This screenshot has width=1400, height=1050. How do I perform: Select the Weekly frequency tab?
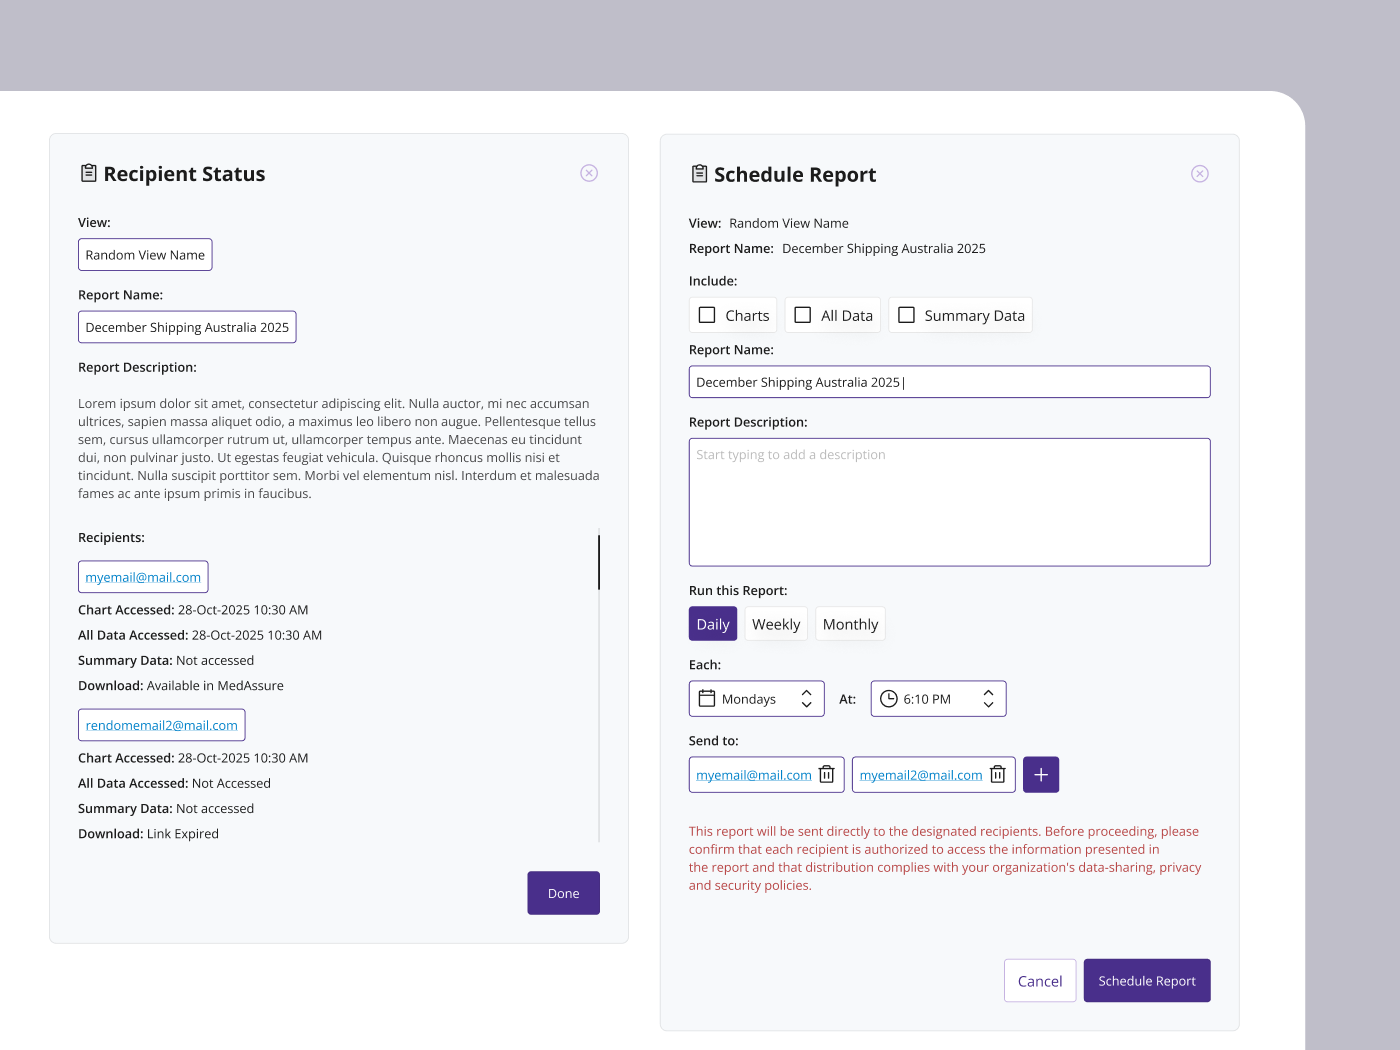coord(776,624)
